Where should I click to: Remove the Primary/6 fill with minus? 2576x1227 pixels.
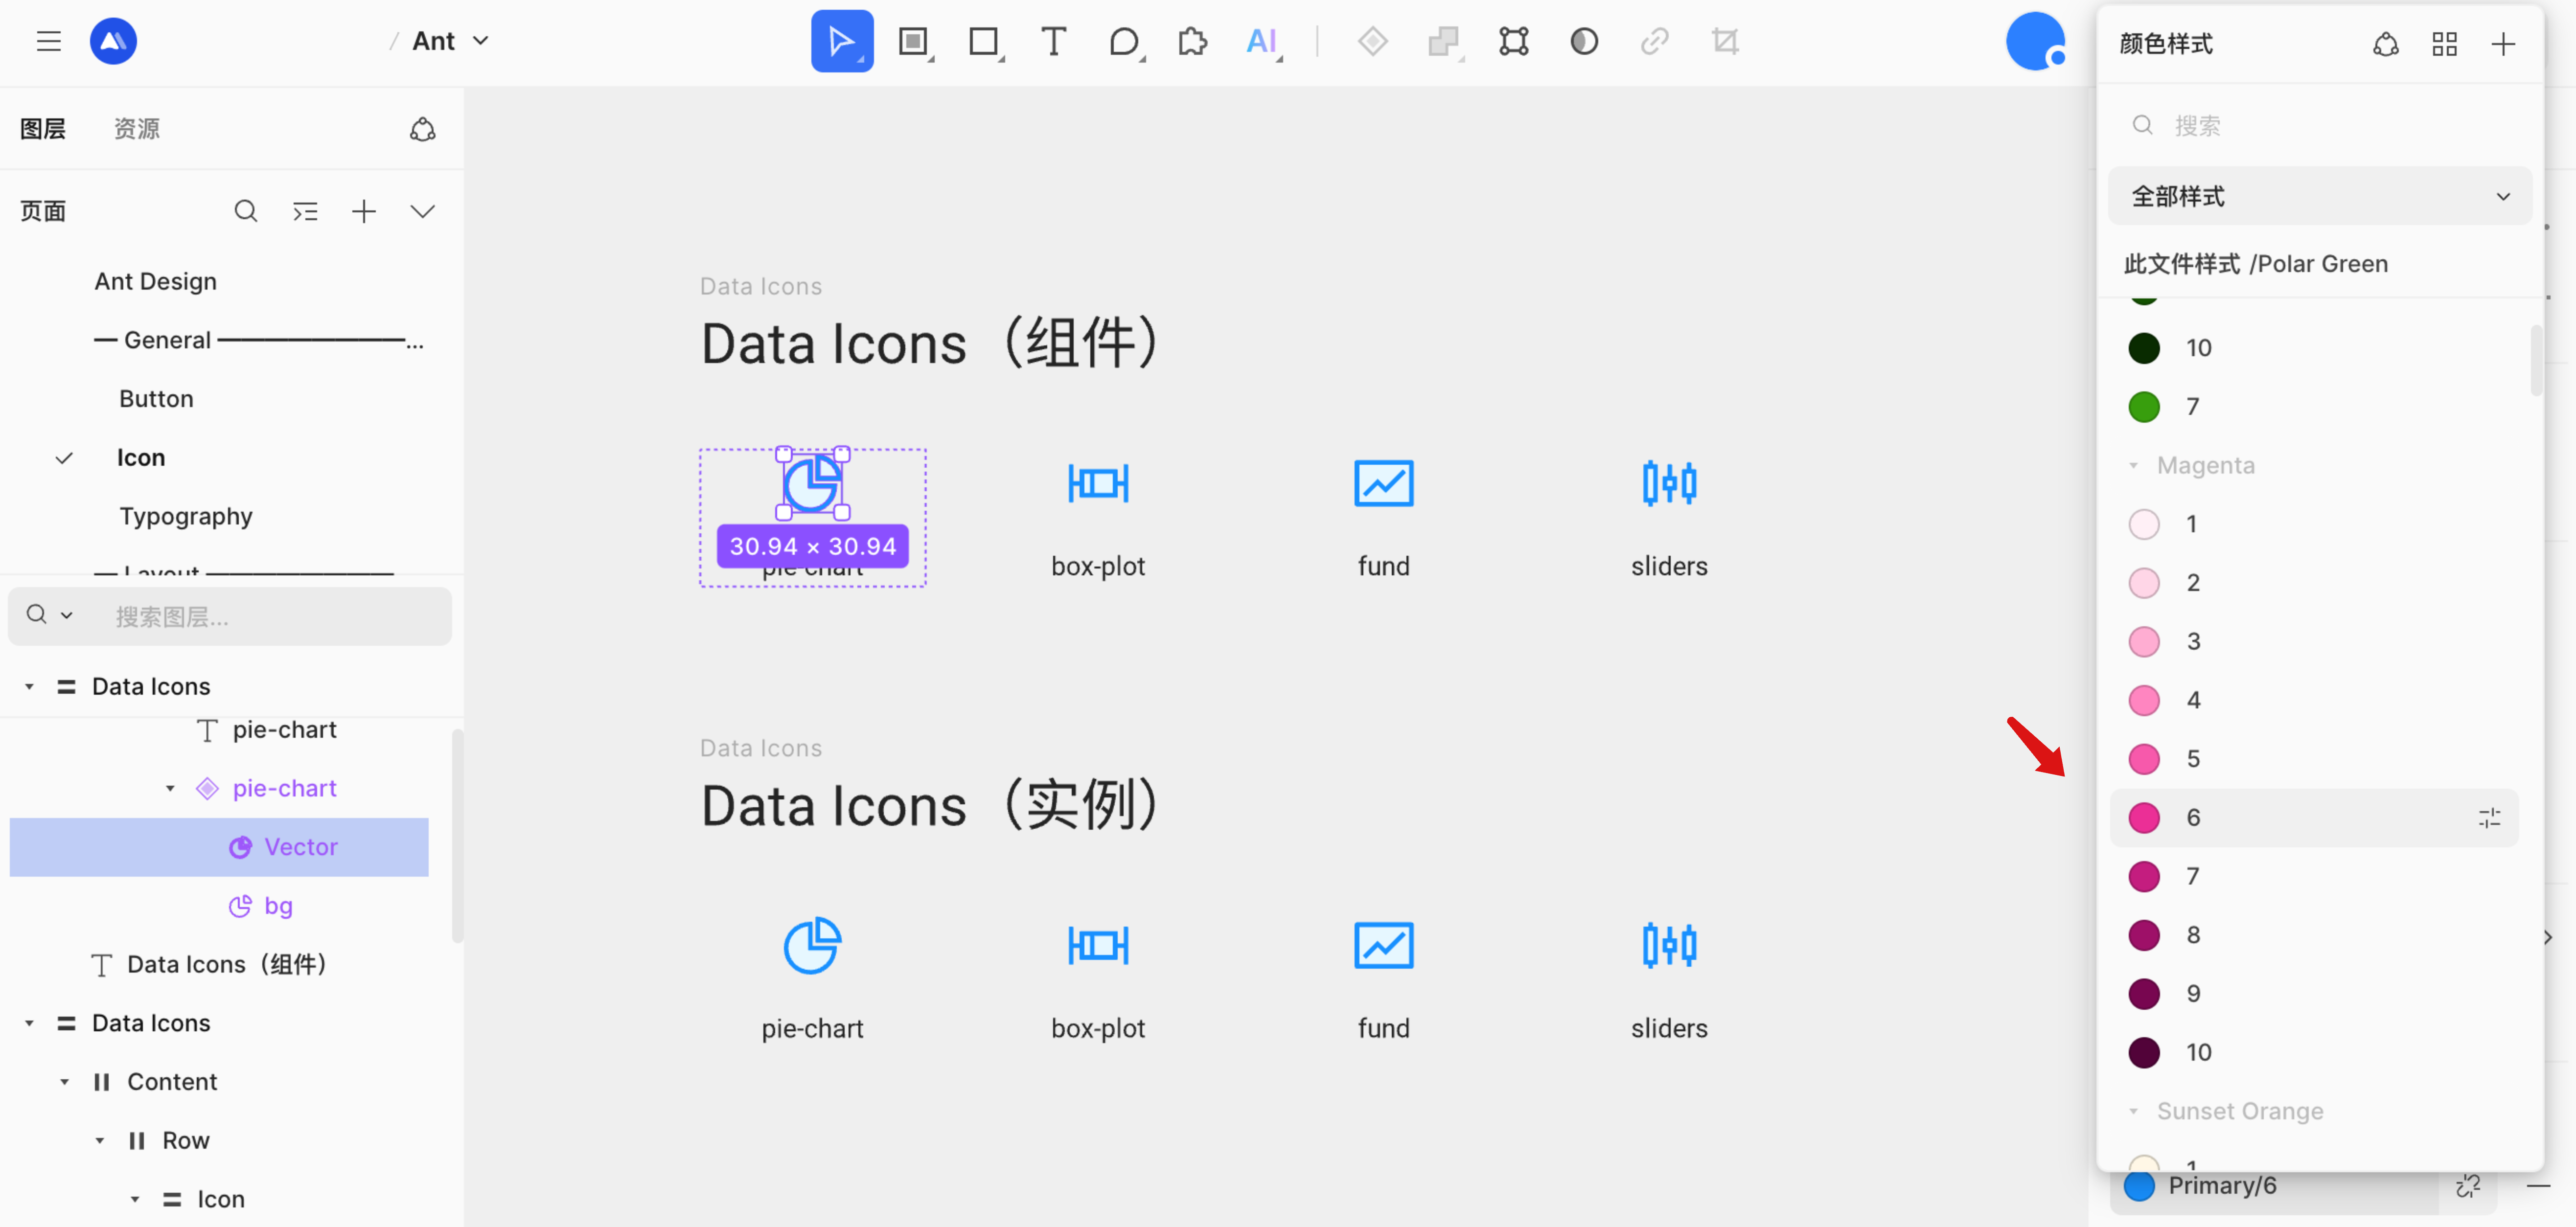pos(2538,1186)
